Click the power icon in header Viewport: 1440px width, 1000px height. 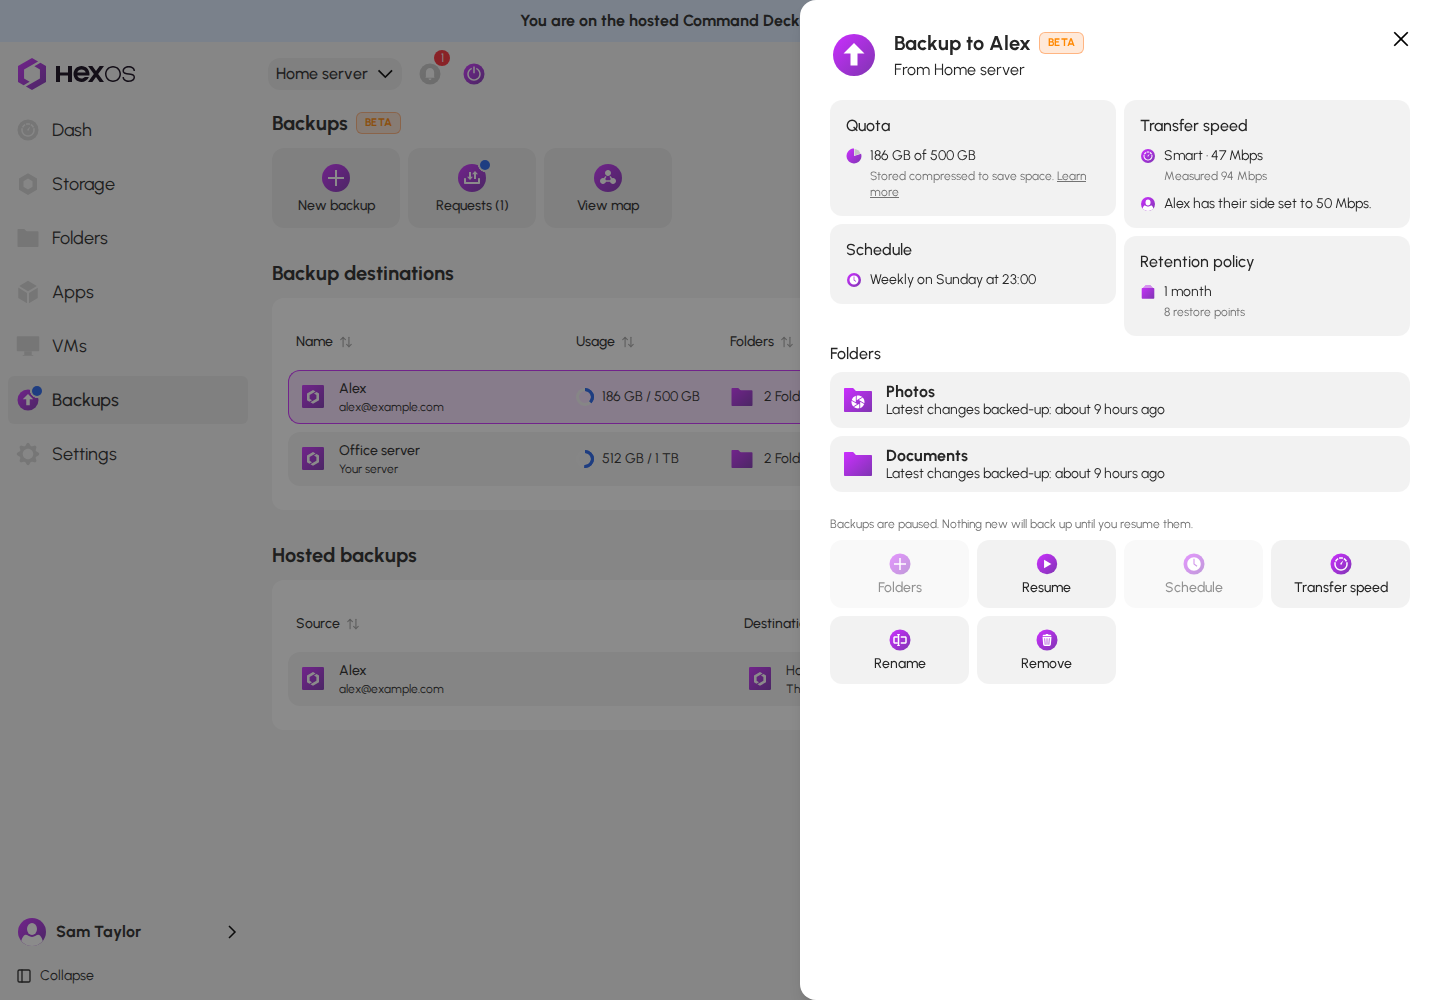pyautogui.click(x=474, y=74)
